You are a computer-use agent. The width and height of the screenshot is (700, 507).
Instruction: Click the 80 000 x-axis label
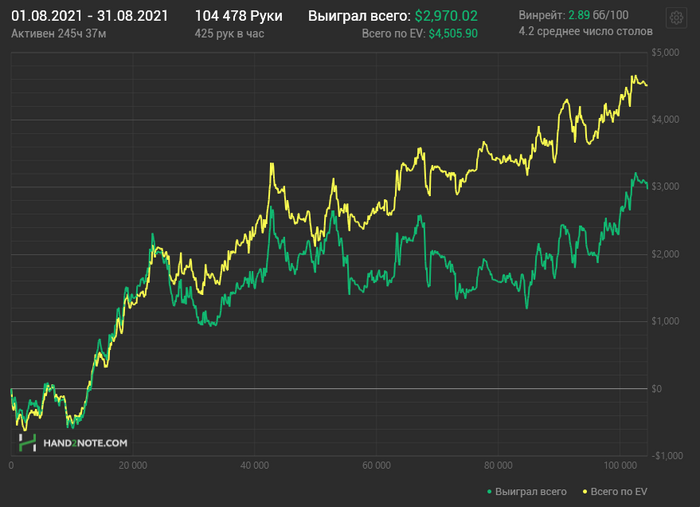pos(498,465)
